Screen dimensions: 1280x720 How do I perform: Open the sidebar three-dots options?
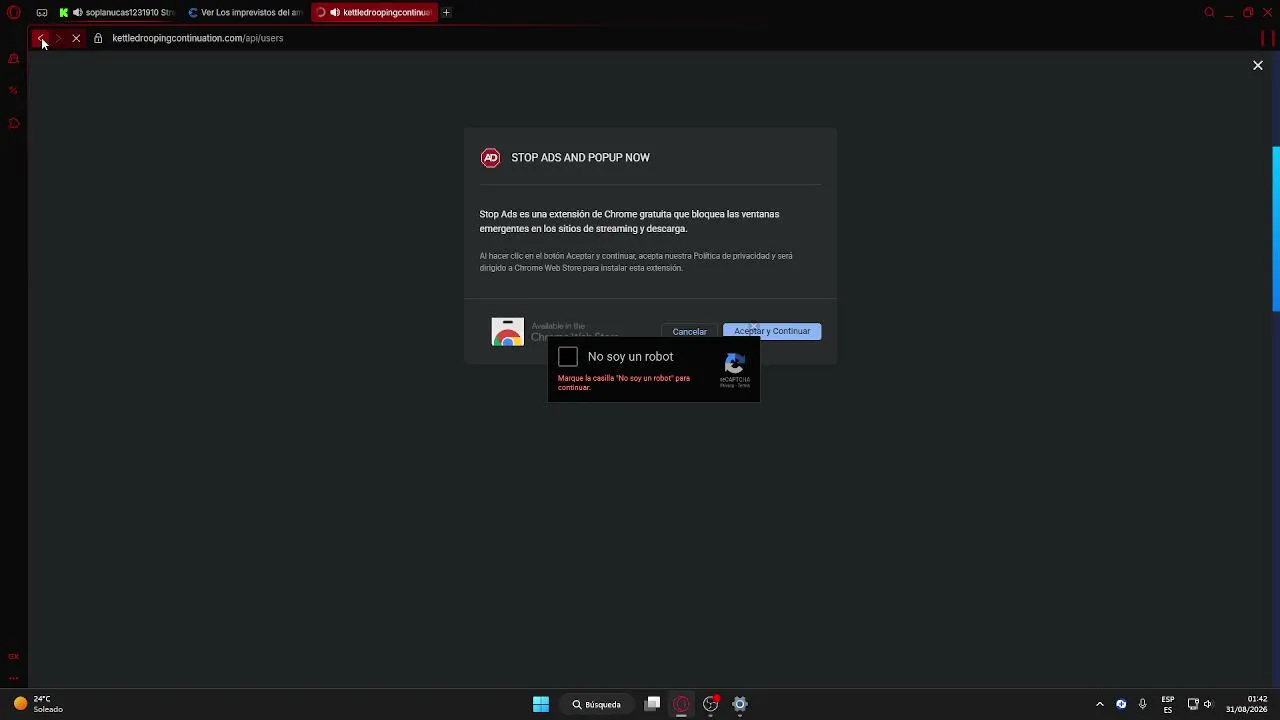(14, 677)
